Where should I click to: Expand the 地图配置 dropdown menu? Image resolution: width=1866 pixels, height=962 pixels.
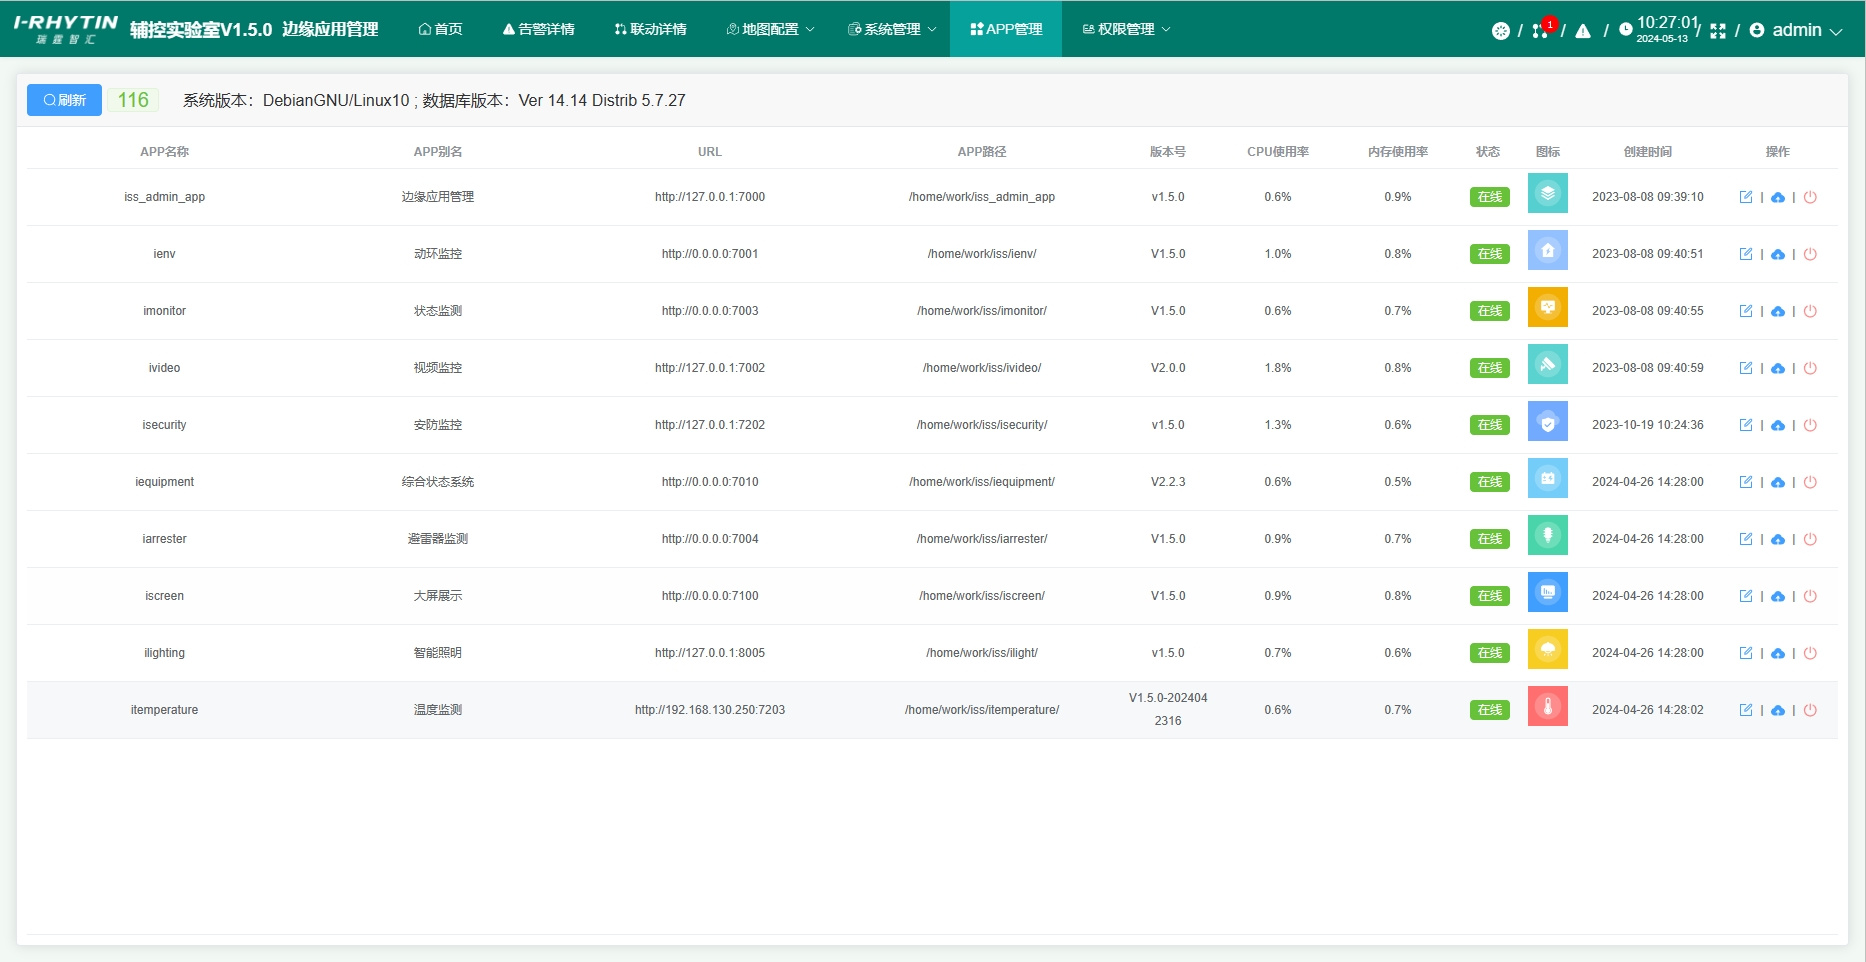(x=770, y=29)
